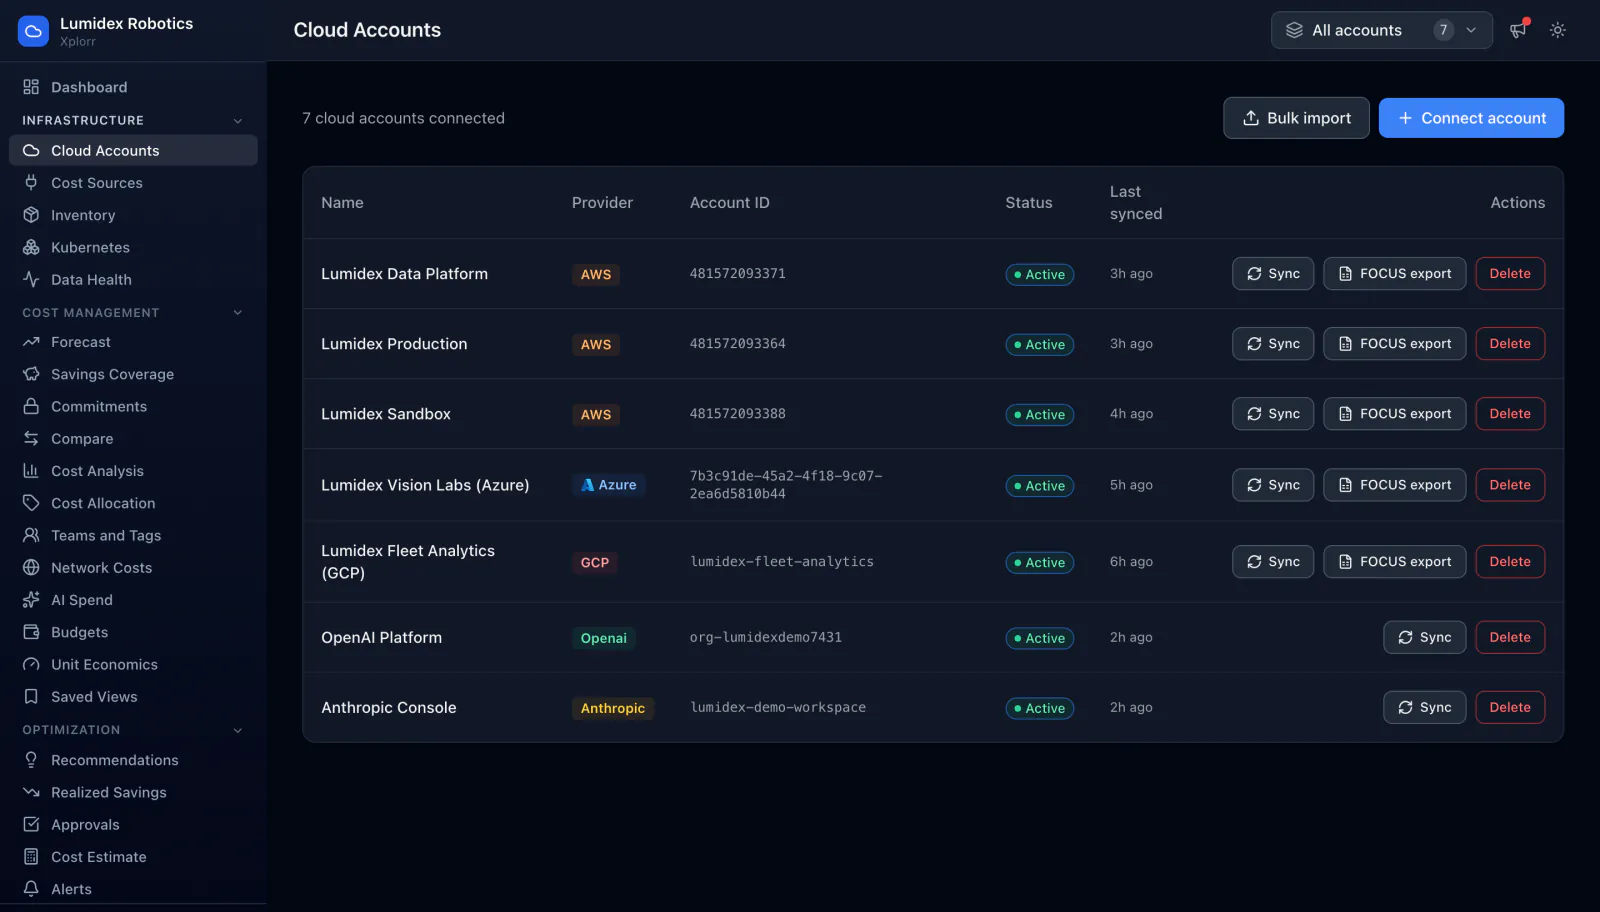Click the Network Costs globe icon

[31, 568]
